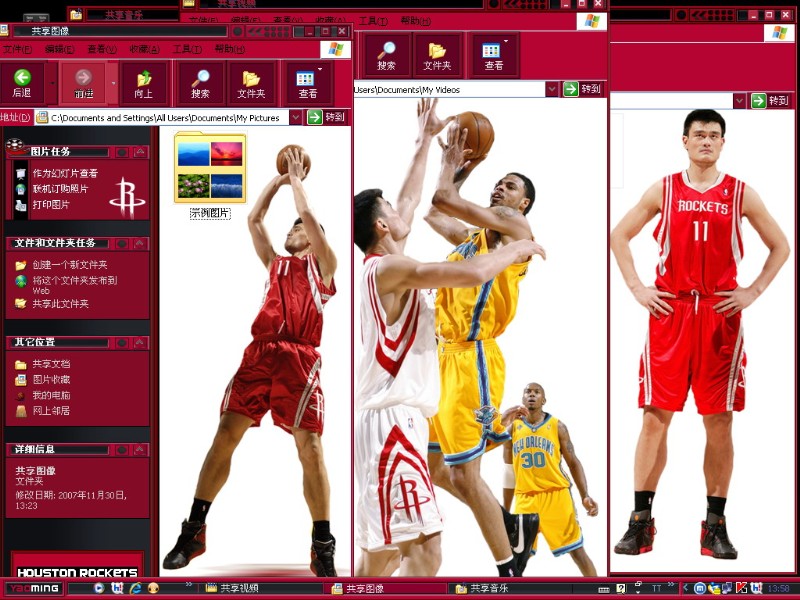The image size is (800, 600).
Task: Click the 前进 forward arrow button
Action: [83, 84]
